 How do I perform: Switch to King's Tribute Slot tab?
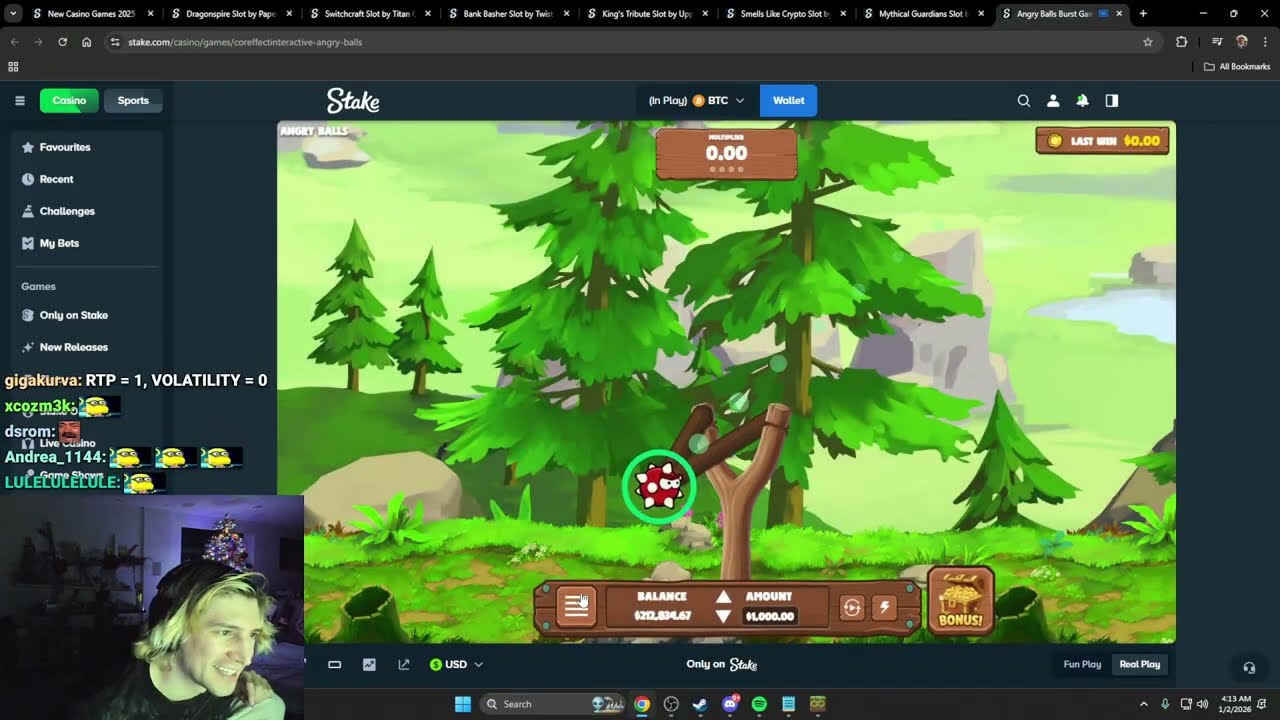point(647,14)
